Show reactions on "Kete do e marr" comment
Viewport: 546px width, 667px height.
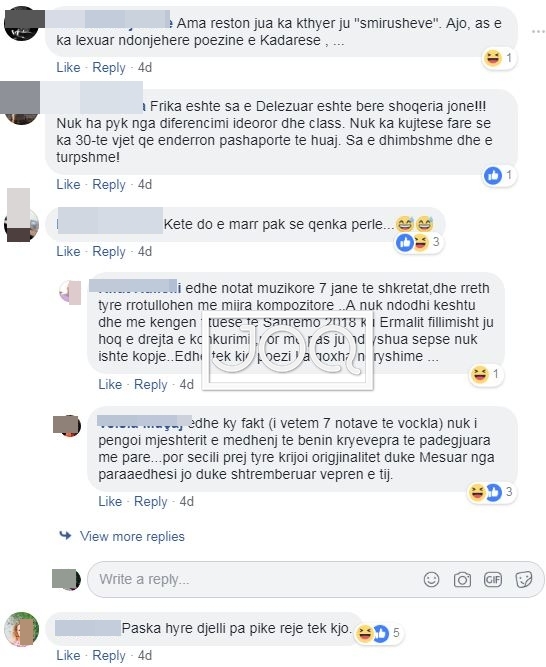[419, 242]
